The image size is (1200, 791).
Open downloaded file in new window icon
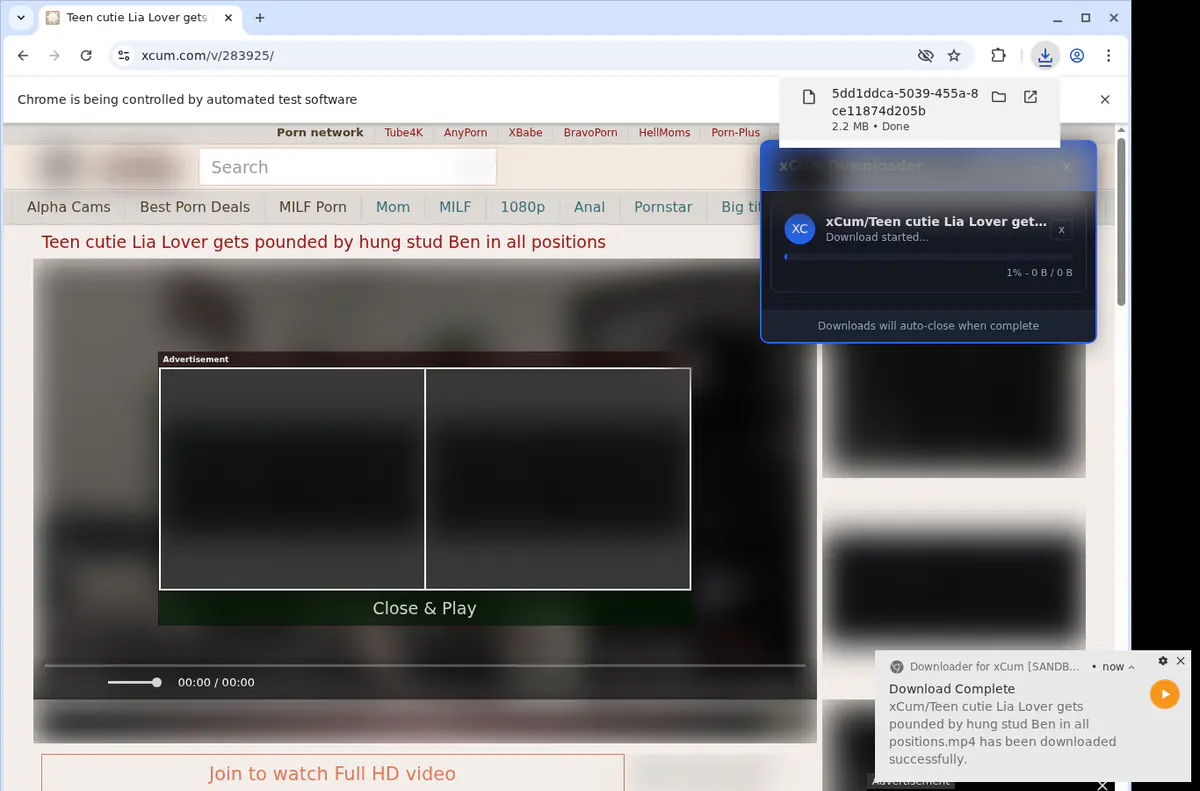1030,97
